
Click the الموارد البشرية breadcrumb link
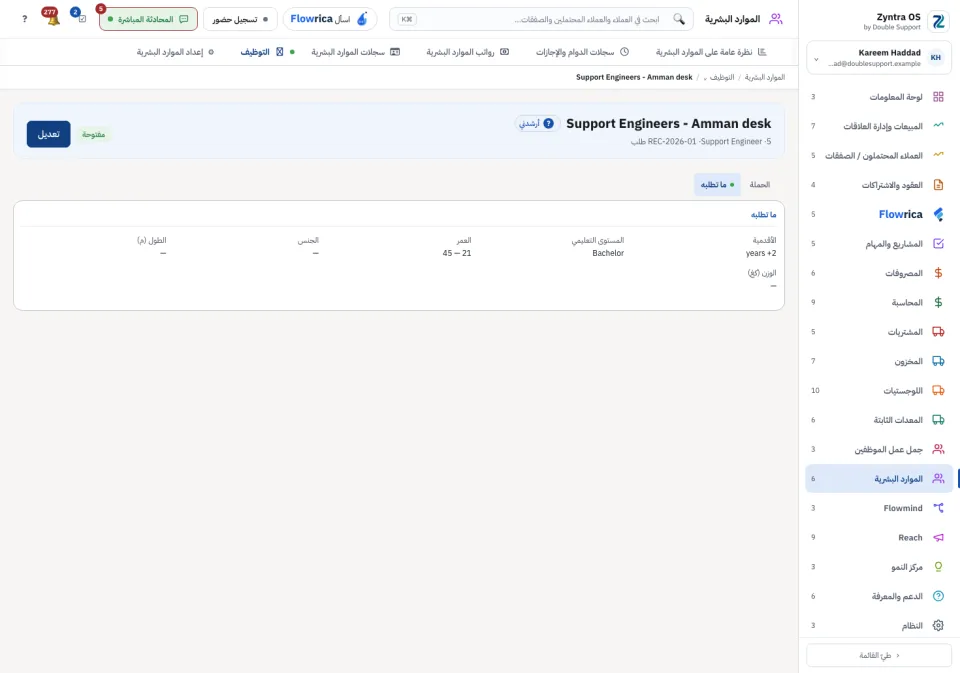click(765, 77)
